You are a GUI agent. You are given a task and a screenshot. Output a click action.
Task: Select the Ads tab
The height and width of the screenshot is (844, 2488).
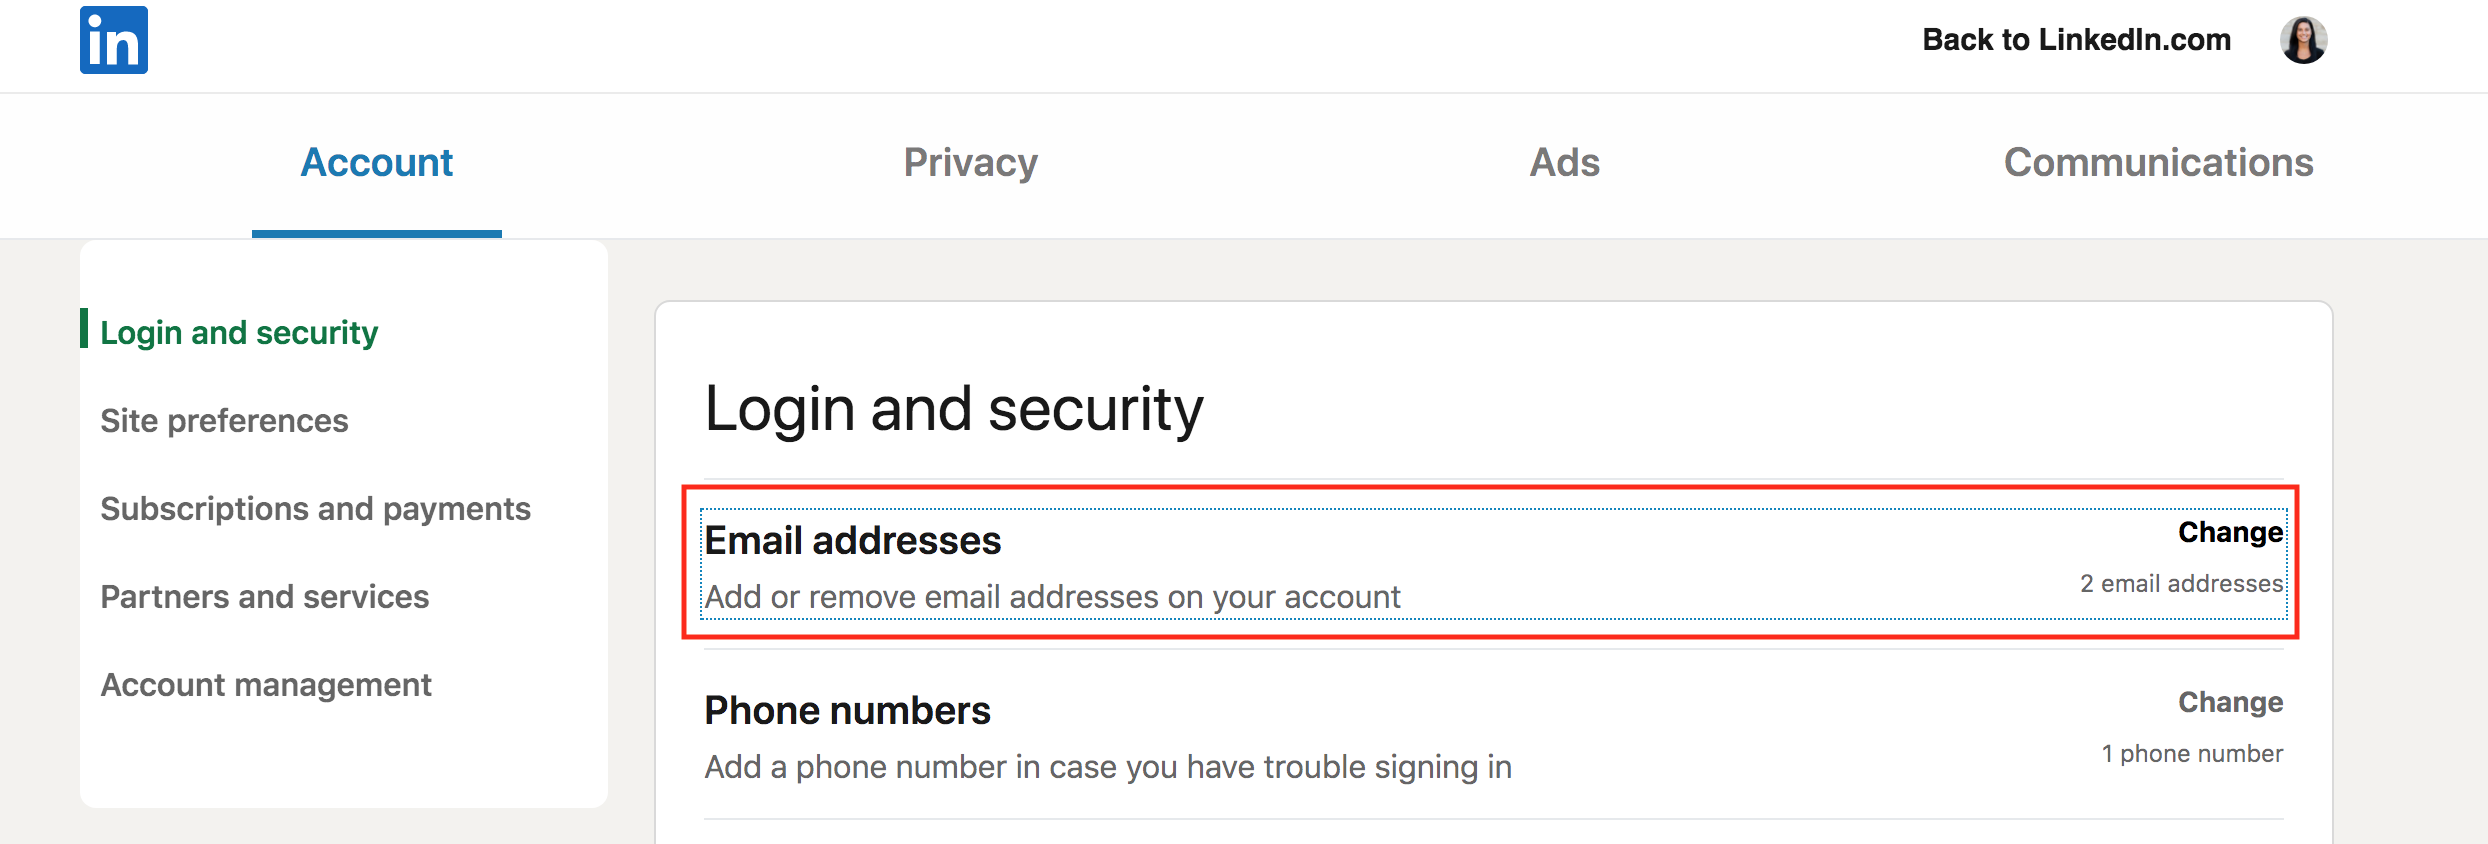pyautogui.click(x=1564, y=162)
